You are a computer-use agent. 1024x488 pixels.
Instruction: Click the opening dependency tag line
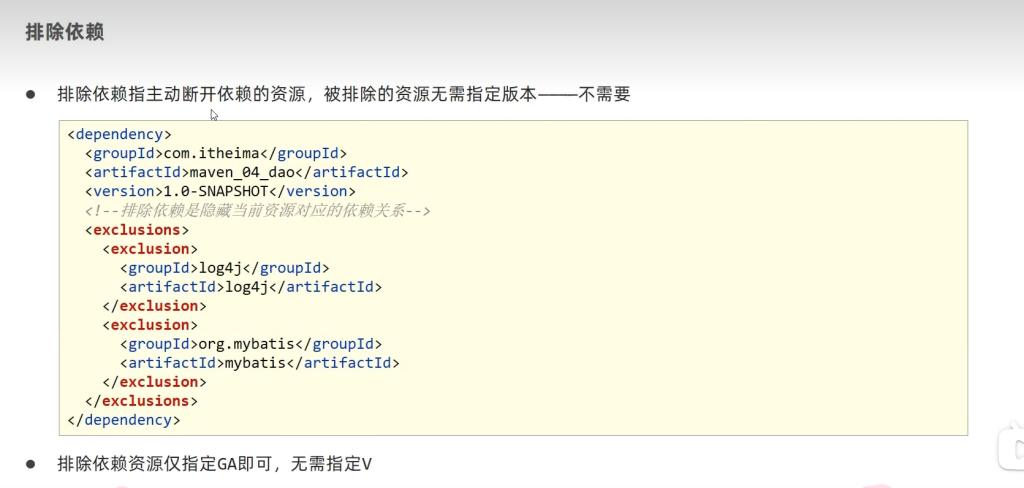point(120,134)
